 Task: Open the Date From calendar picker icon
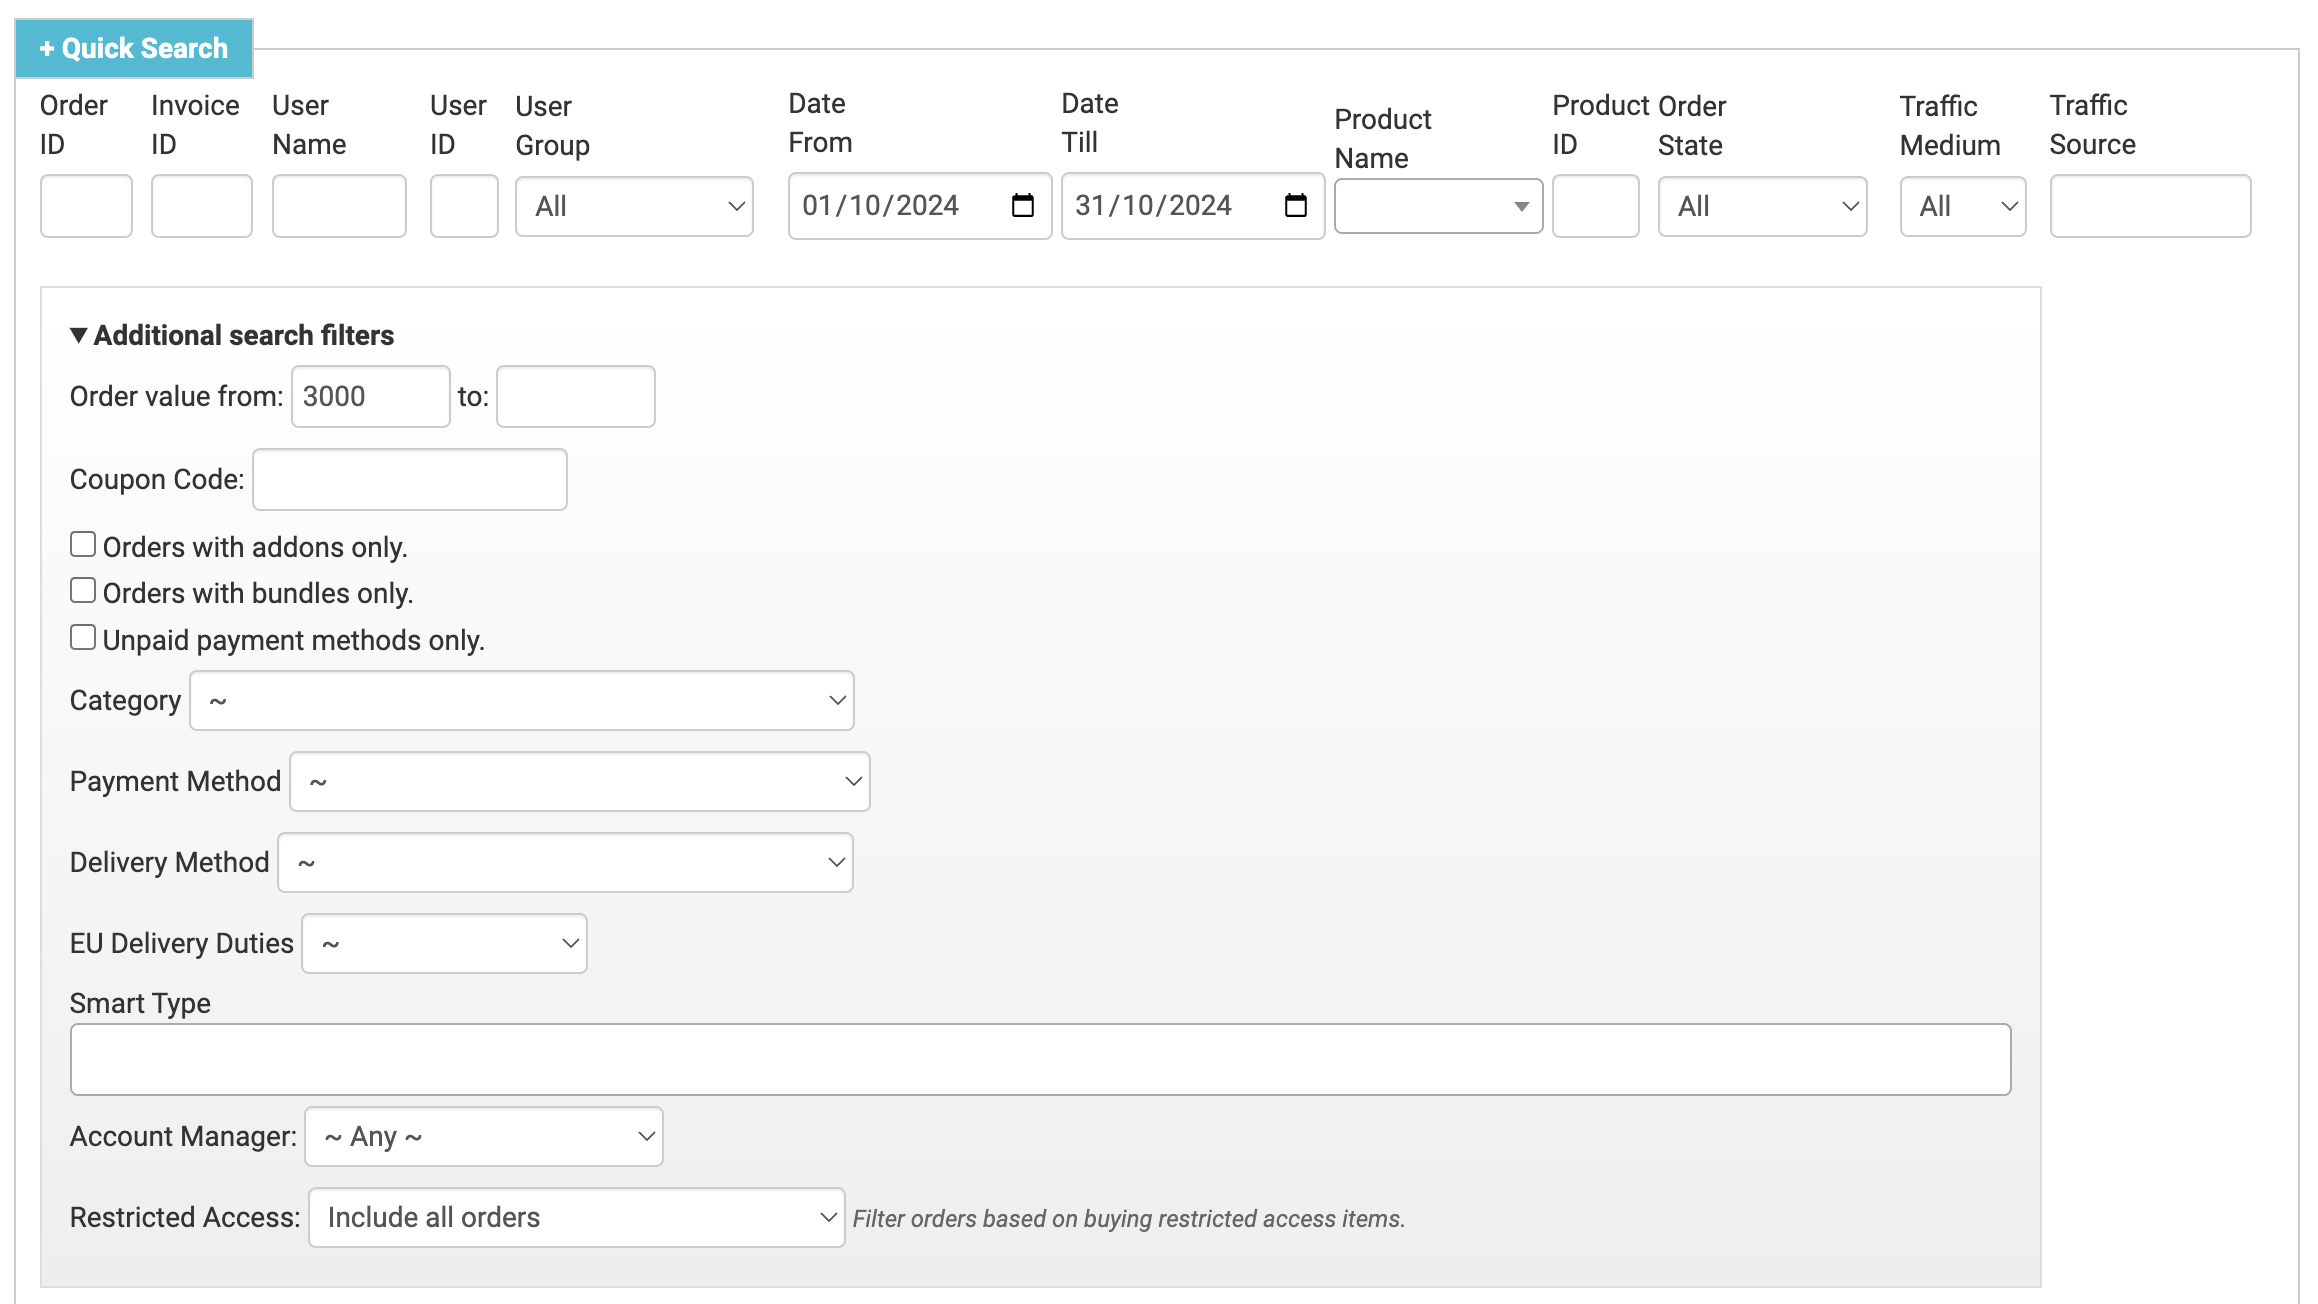(1022, 206)
